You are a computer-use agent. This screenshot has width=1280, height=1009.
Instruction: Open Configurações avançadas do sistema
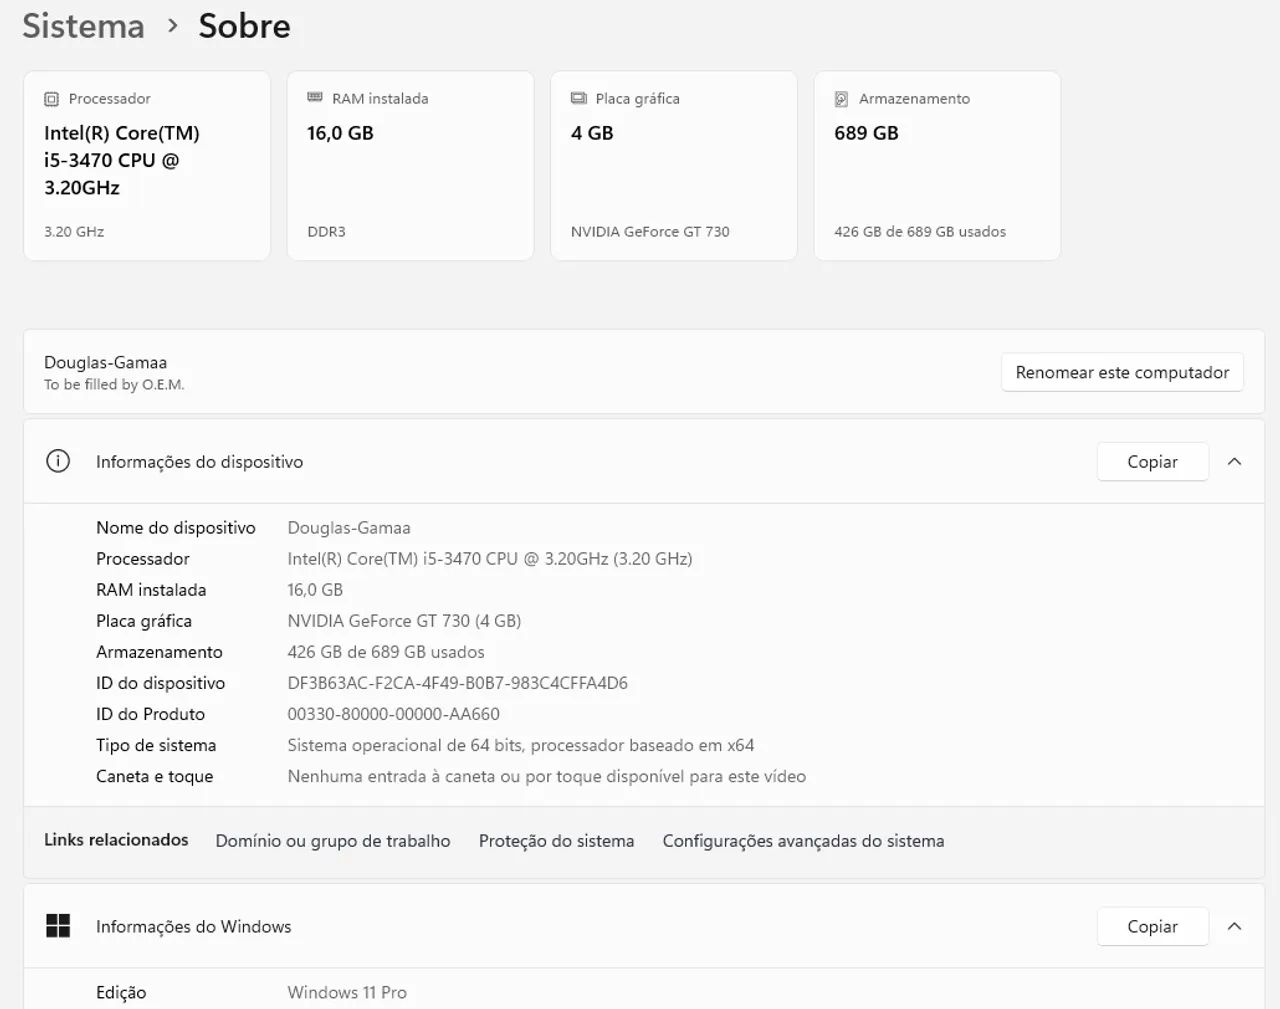point(803,841)
